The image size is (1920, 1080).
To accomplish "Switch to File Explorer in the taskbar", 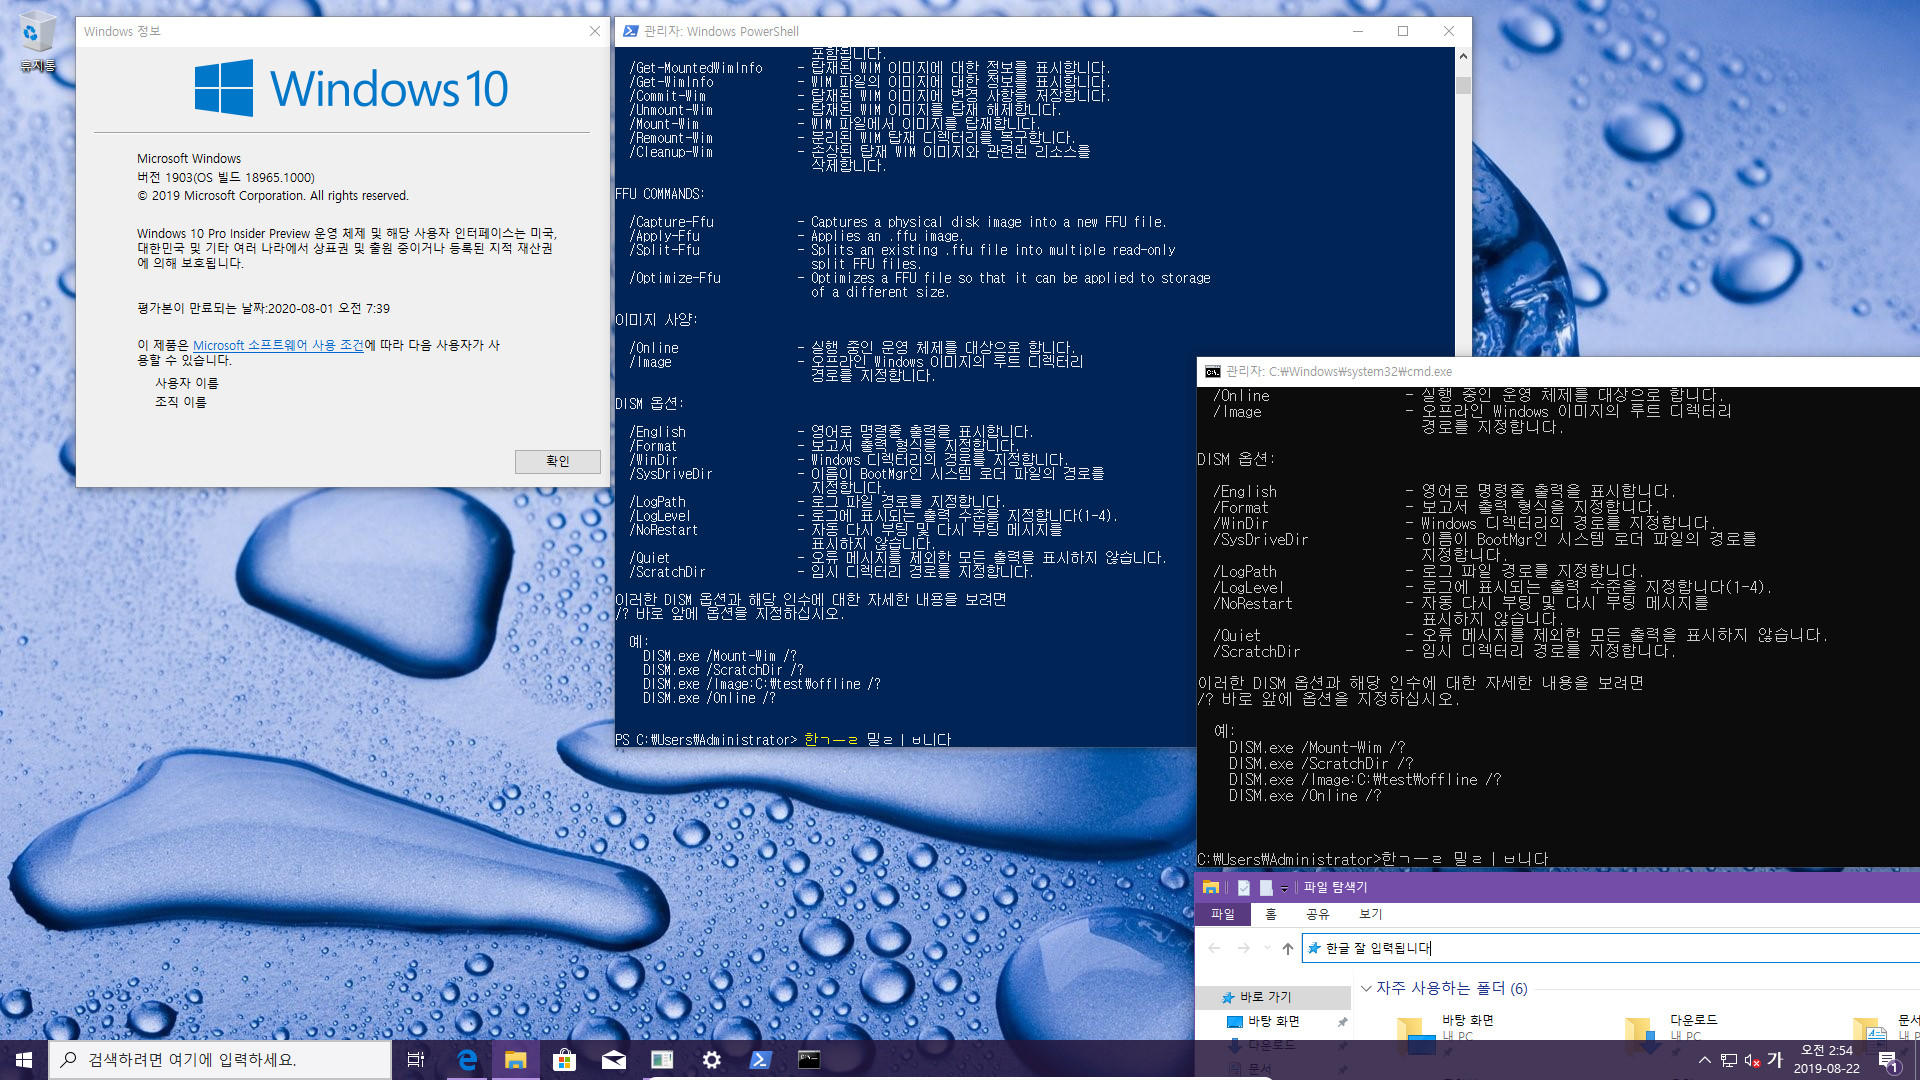I will coord(515,1060).
